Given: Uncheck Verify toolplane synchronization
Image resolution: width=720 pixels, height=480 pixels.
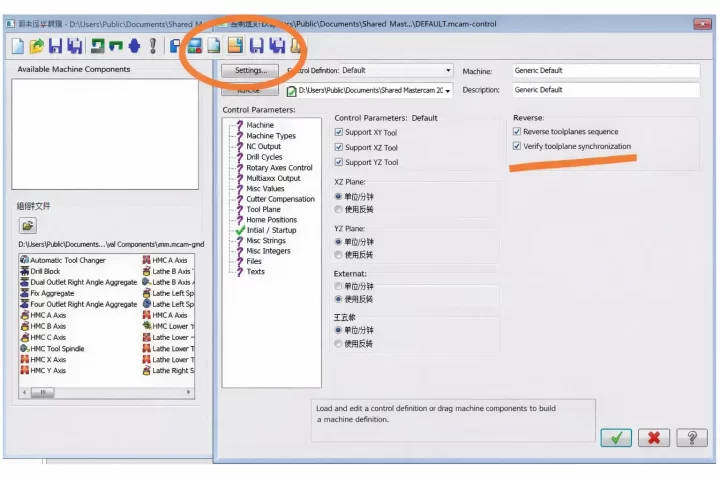Looking at the screenshot, I should [x=517, y=146].
